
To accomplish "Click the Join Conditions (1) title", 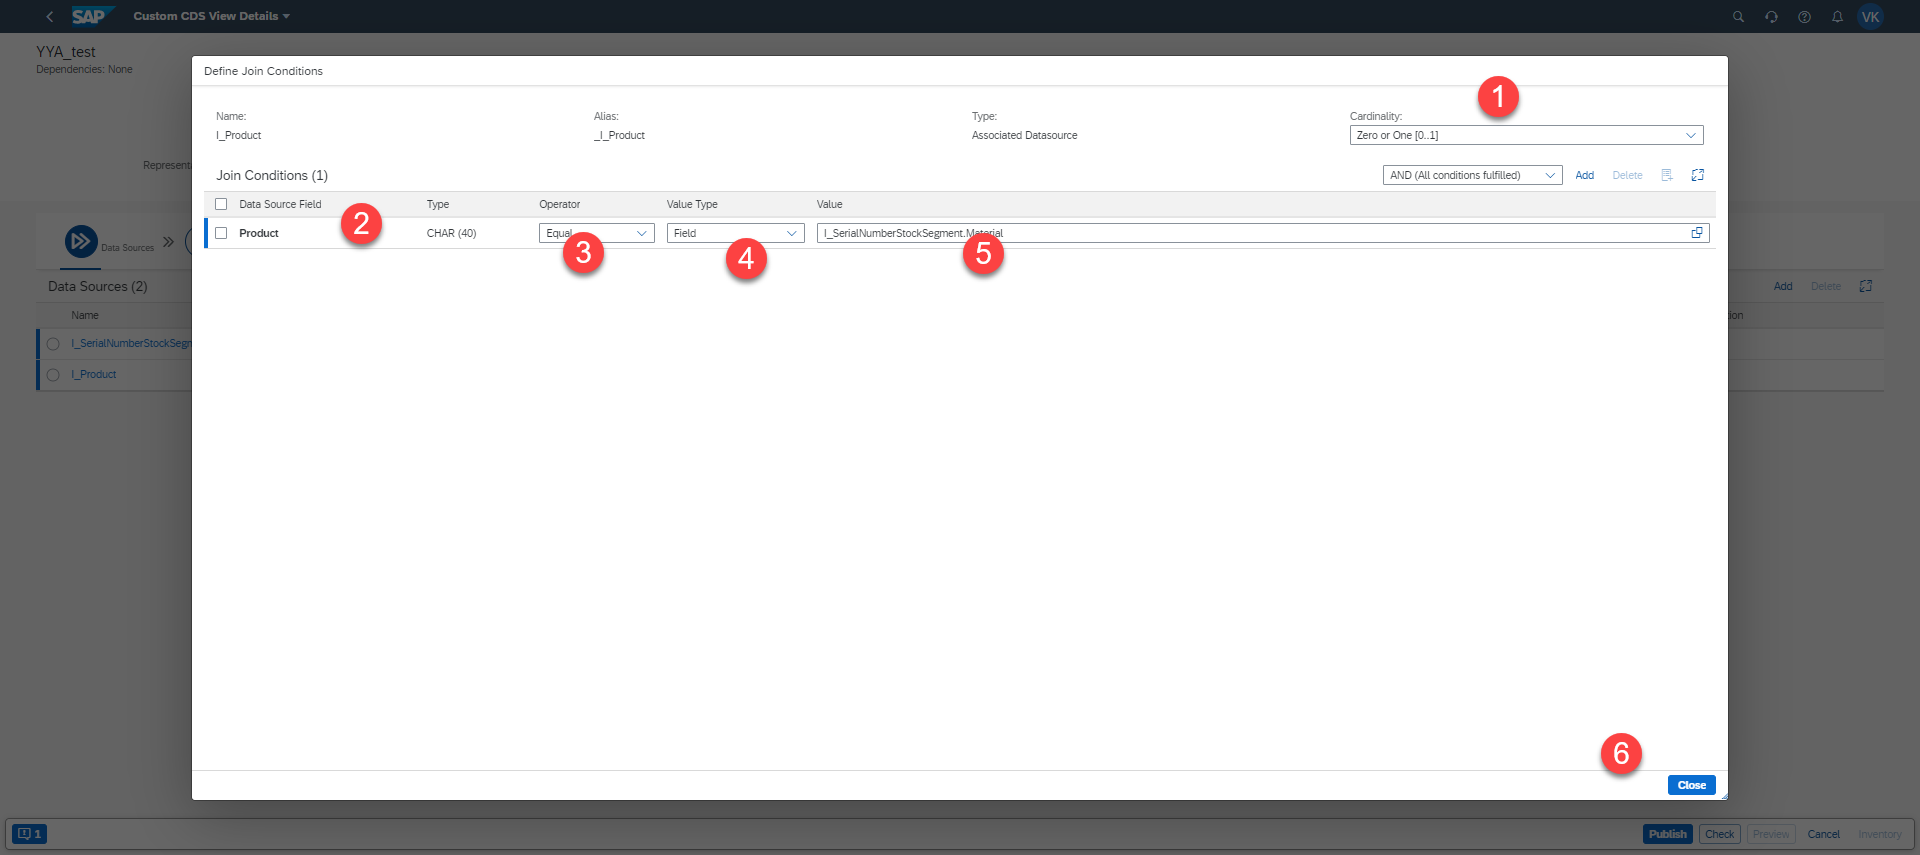I will coord(272,175).
